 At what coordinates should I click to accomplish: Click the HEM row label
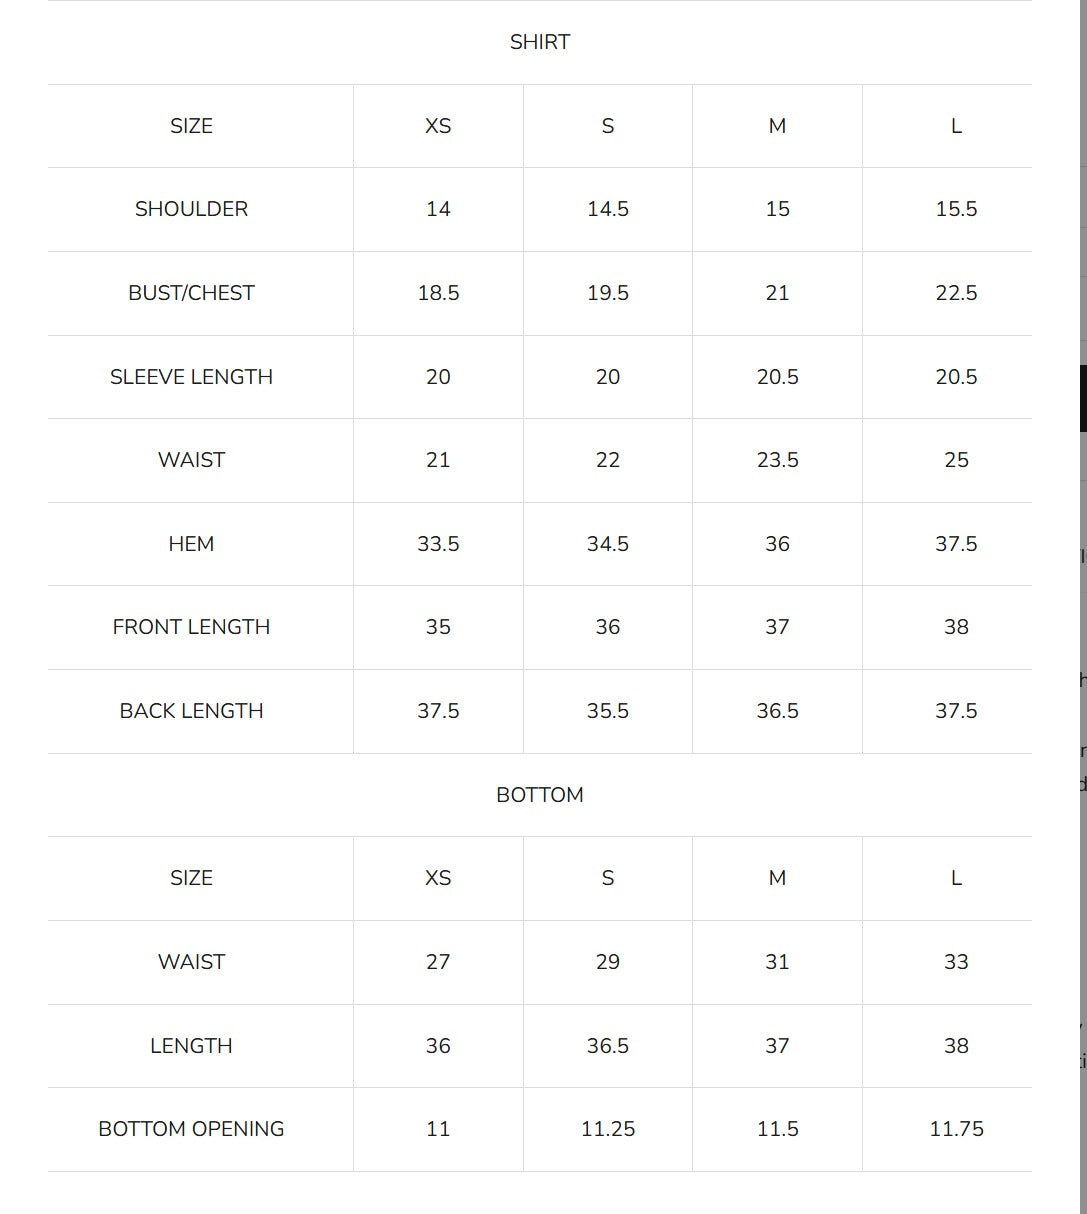[x=191, y=544]
